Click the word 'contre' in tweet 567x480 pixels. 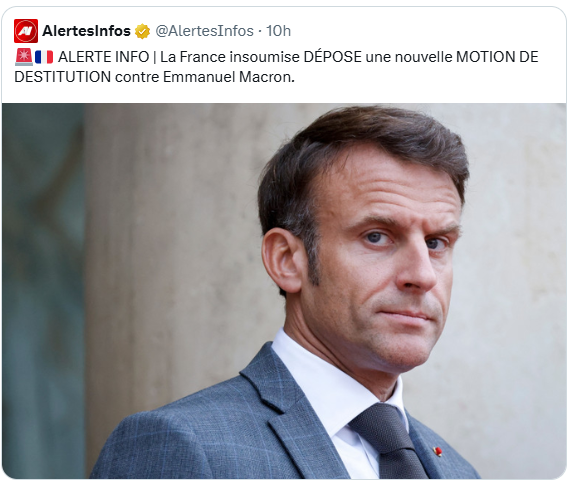point(137,77)
